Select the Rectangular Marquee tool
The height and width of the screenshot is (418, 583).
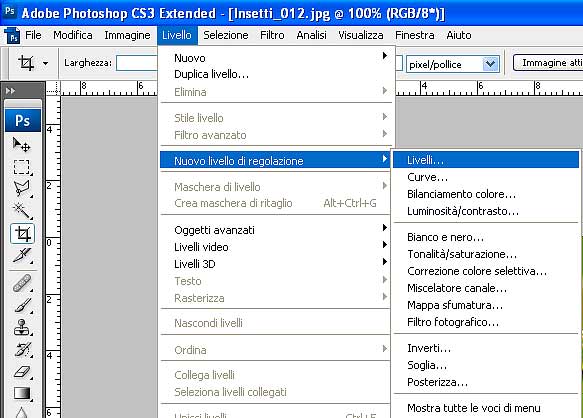(22, 167)
